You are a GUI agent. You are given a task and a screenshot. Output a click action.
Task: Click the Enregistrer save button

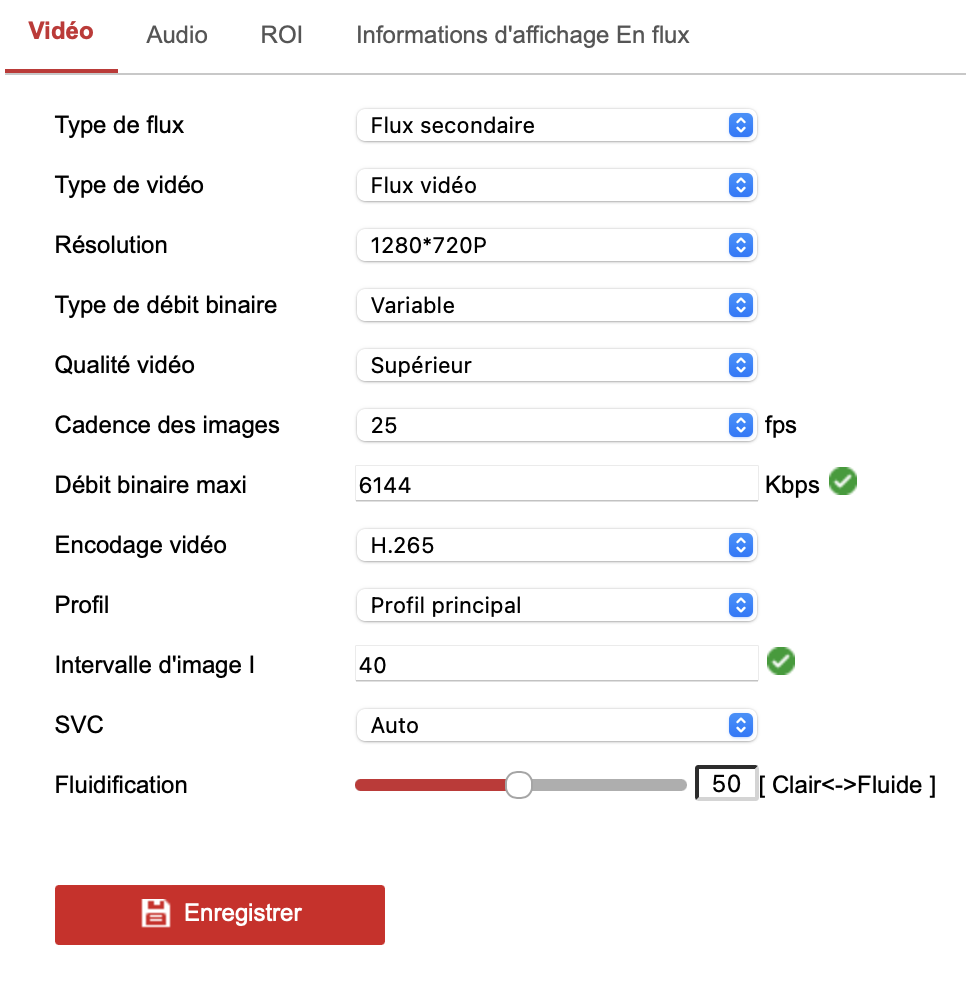pos(220,914)
